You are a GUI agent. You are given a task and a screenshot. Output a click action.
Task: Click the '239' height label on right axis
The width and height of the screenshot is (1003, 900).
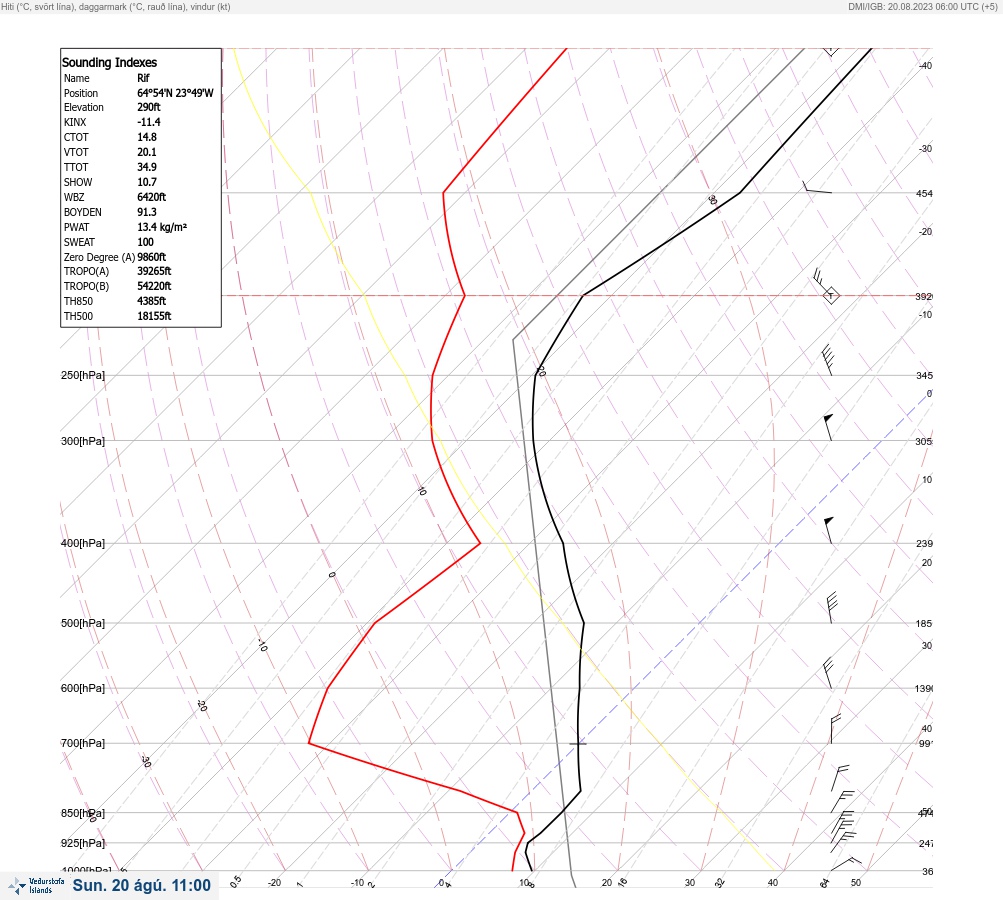924,544
